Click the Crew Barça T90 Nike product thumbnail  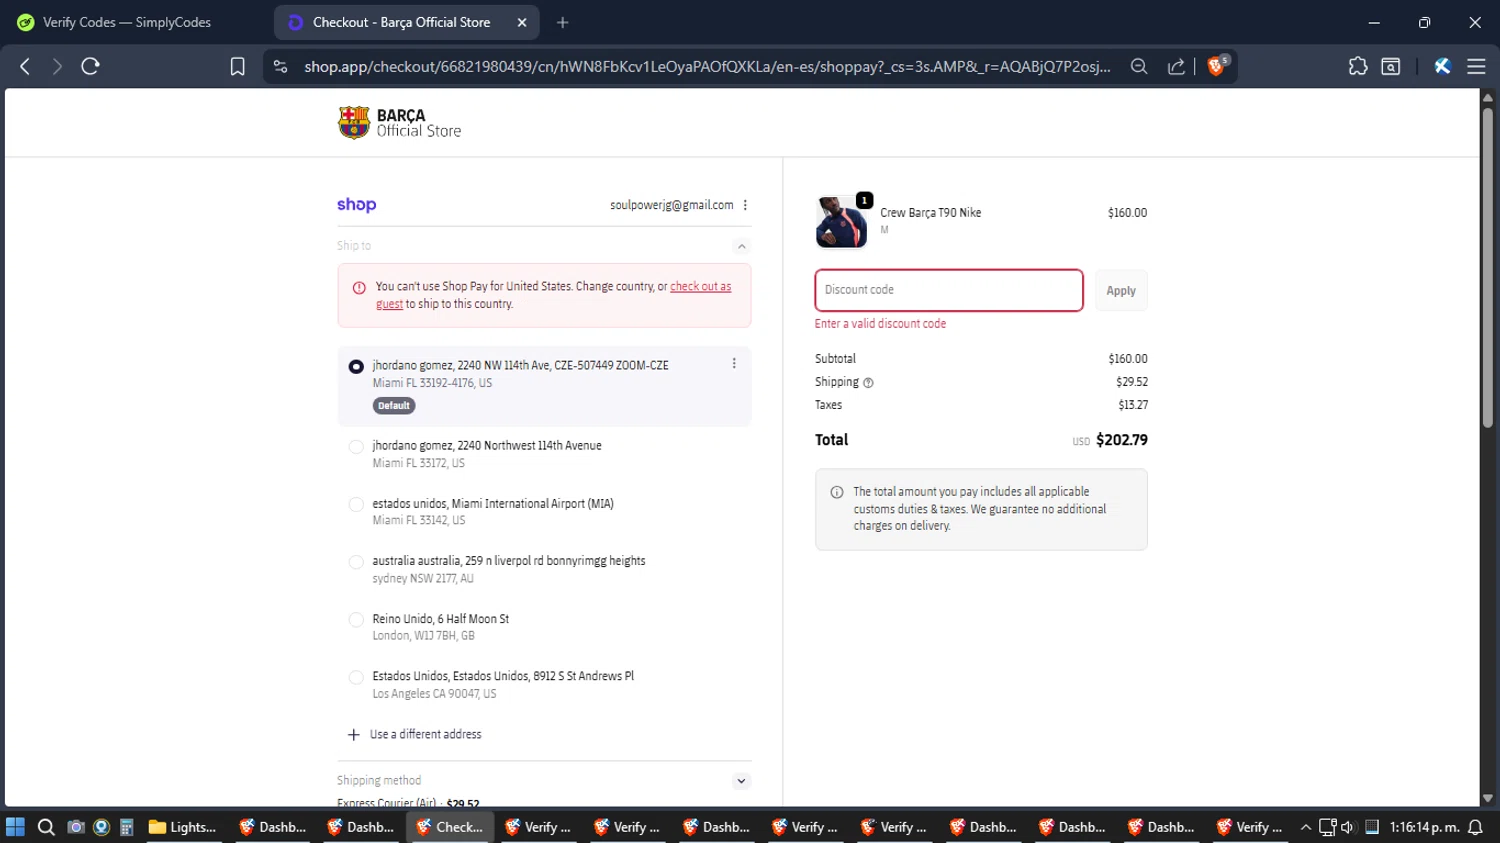pyautogui.click(x=841, y=222)
